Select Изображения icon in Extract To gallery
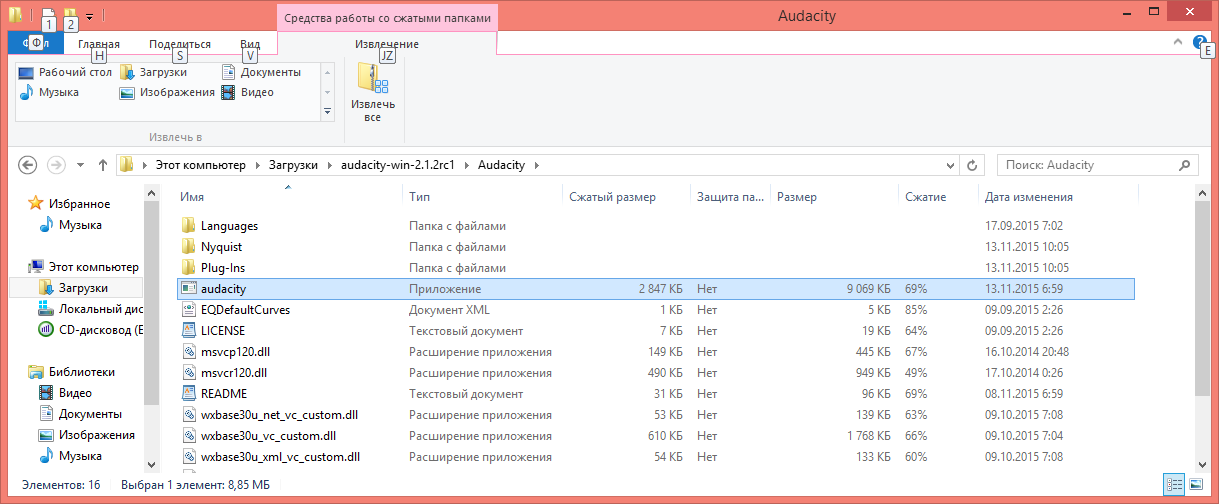 click(x=128, y=92)
